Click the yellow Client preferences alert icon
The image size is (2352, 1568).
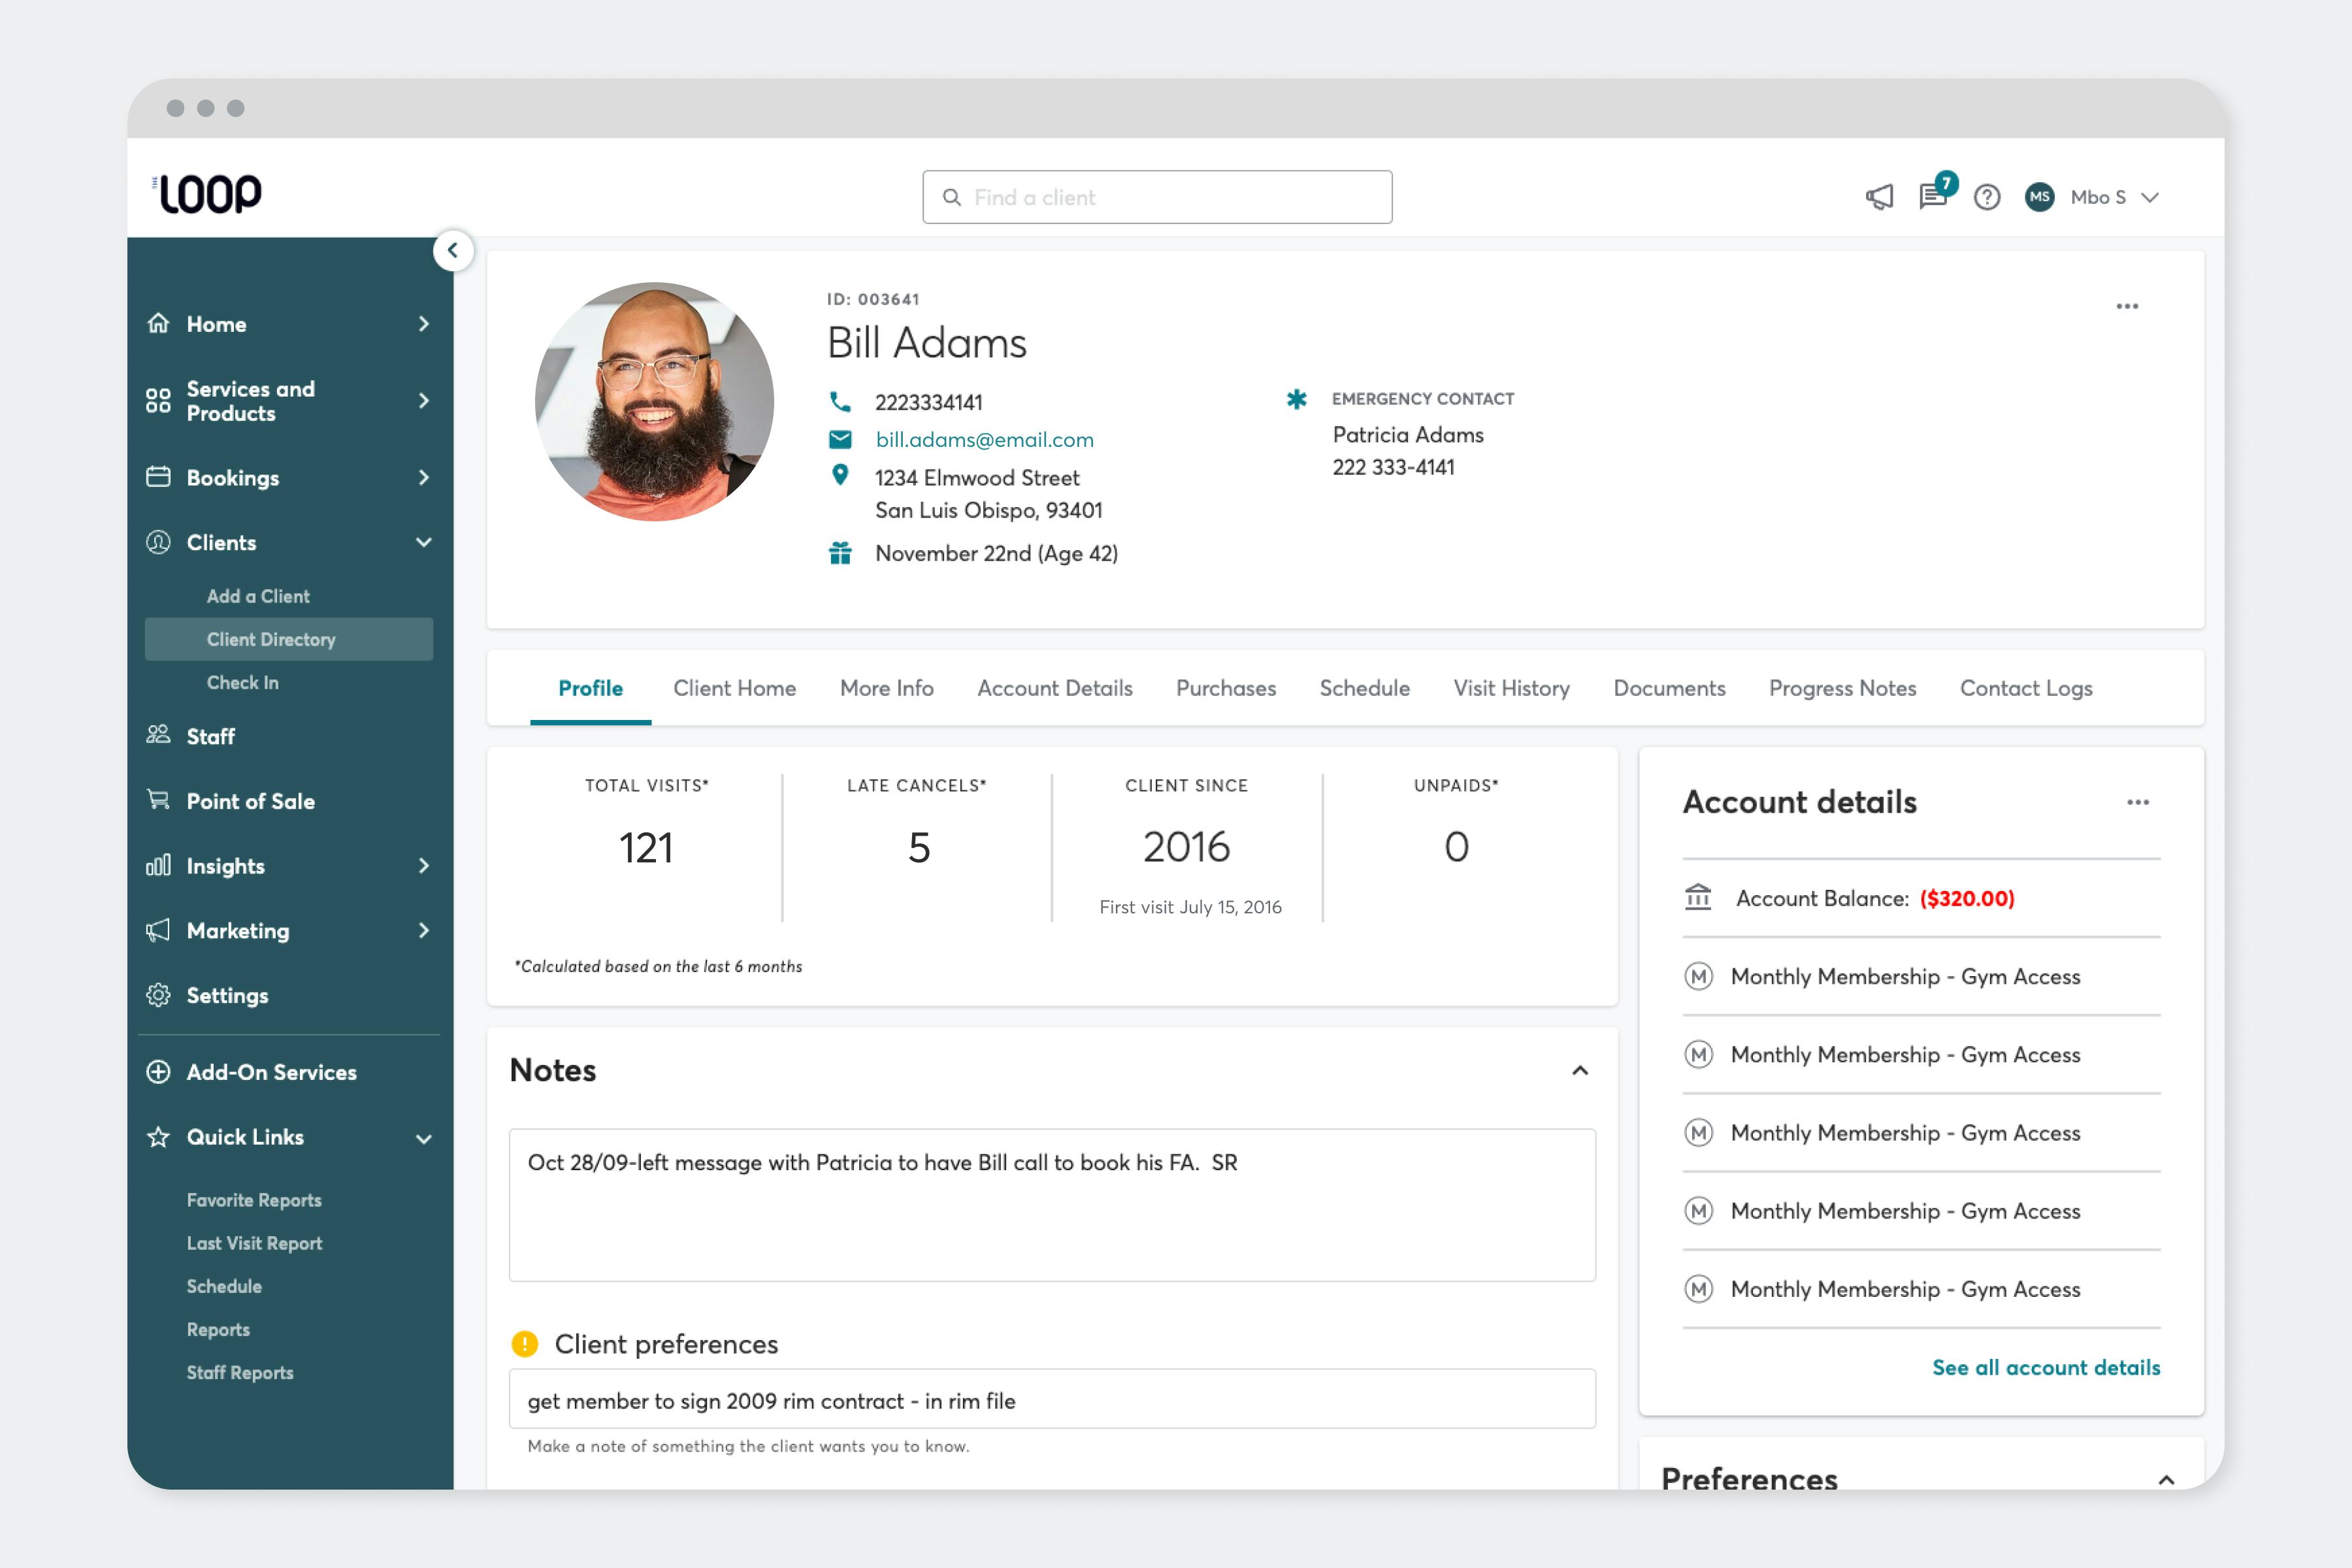point(525,1344)
